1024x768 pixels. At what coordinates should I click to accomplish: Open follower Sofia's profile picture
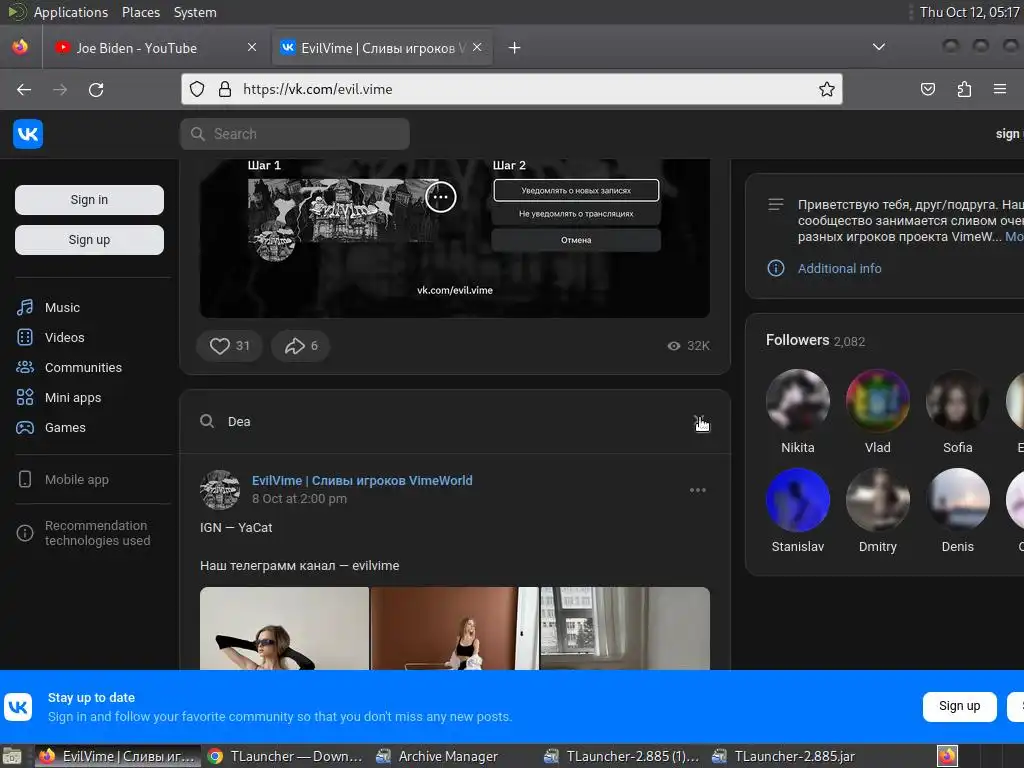[958, 401]
